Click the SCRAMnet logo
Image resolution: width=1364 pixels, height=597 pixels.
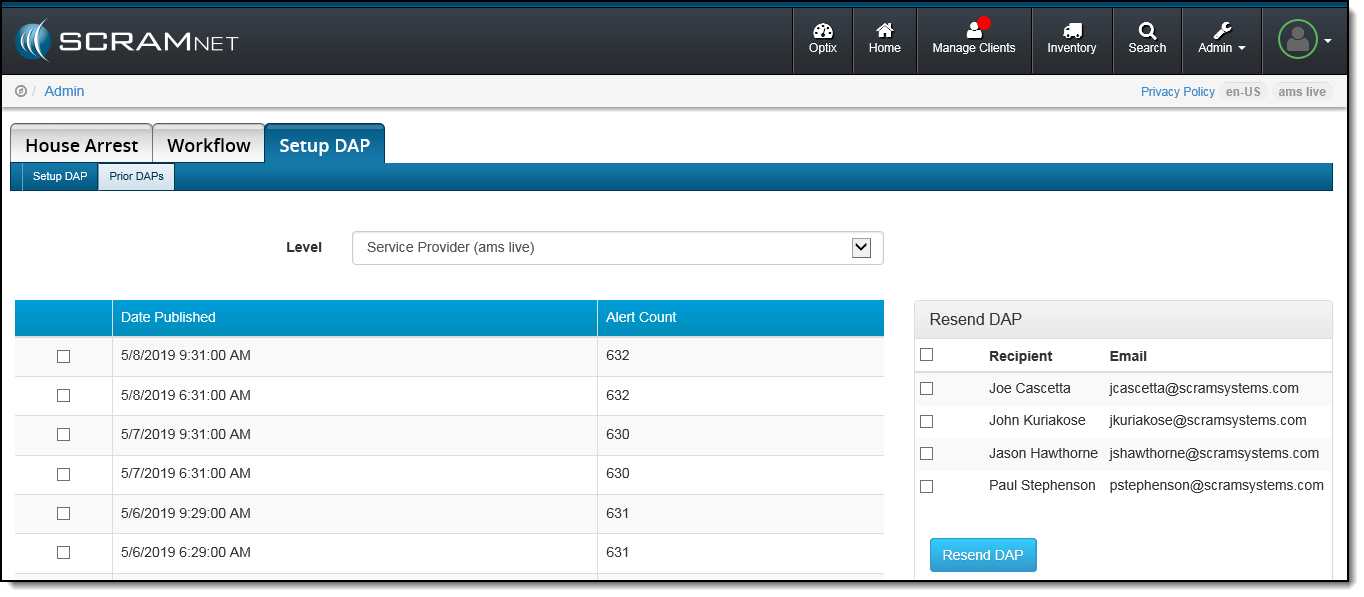(x=126, y=41)
